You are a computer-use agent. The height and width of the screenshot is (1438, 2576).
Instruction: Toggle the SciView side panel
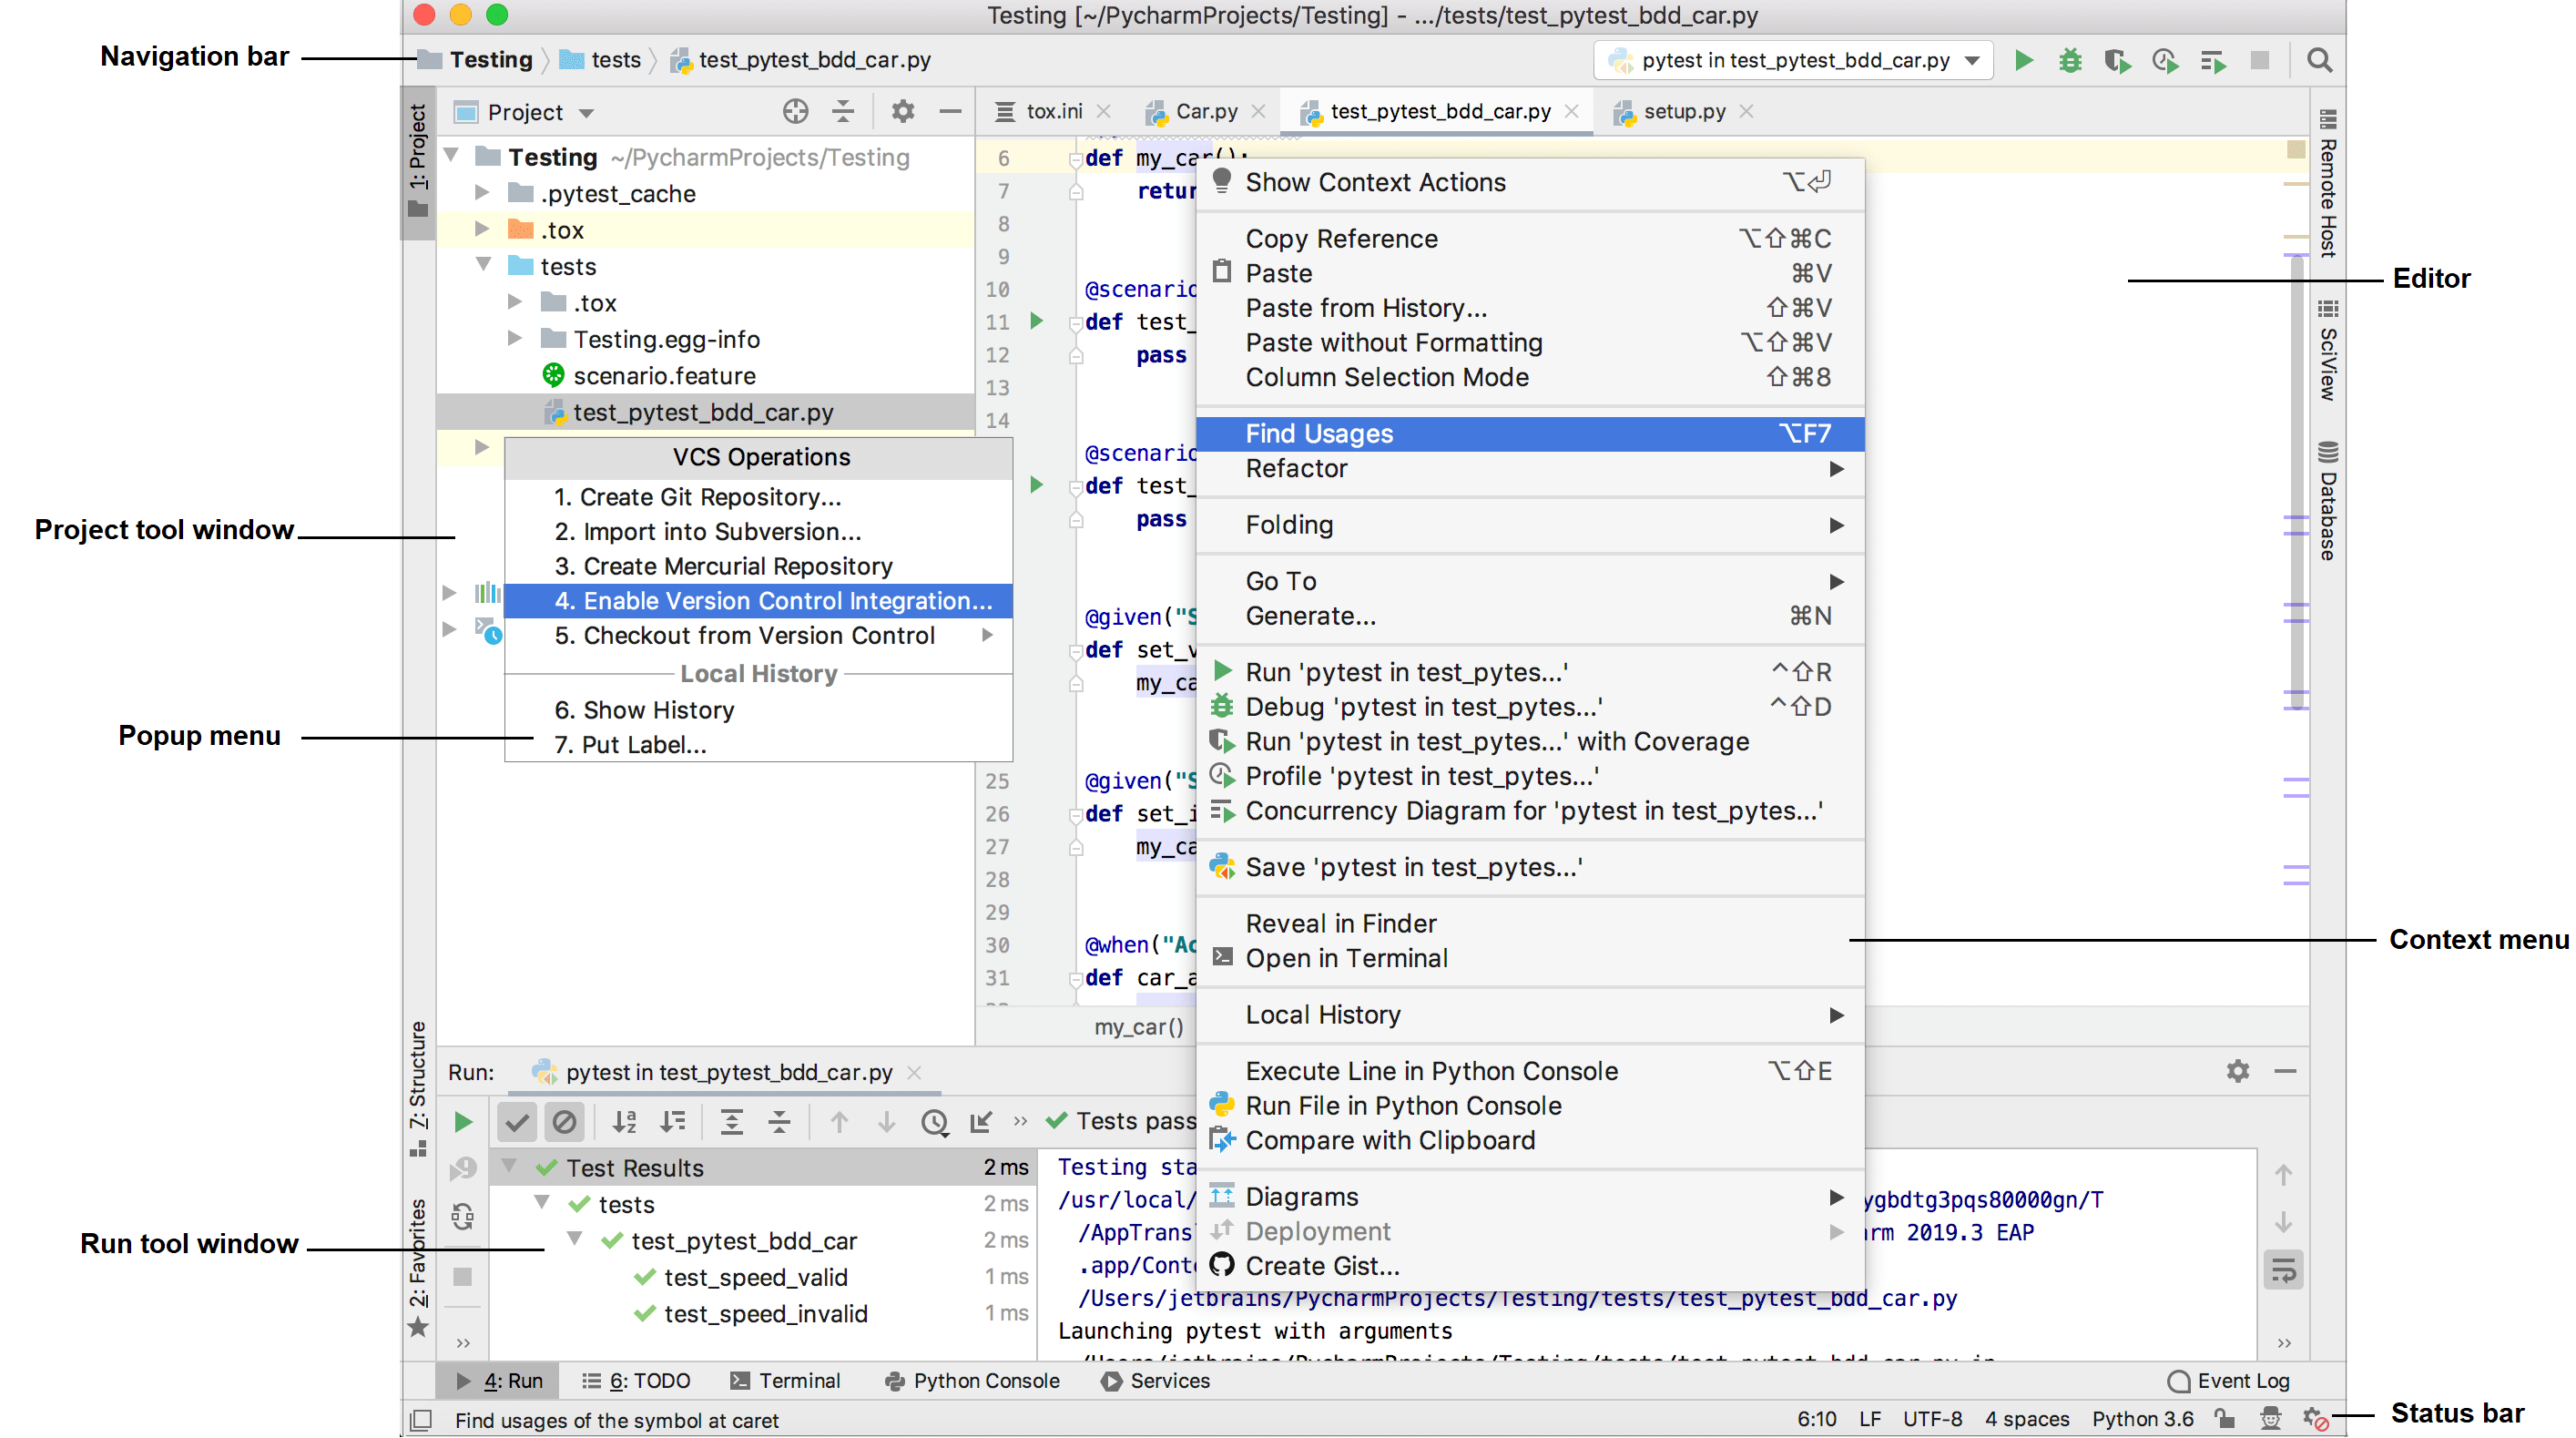[x=2327, y=349]
